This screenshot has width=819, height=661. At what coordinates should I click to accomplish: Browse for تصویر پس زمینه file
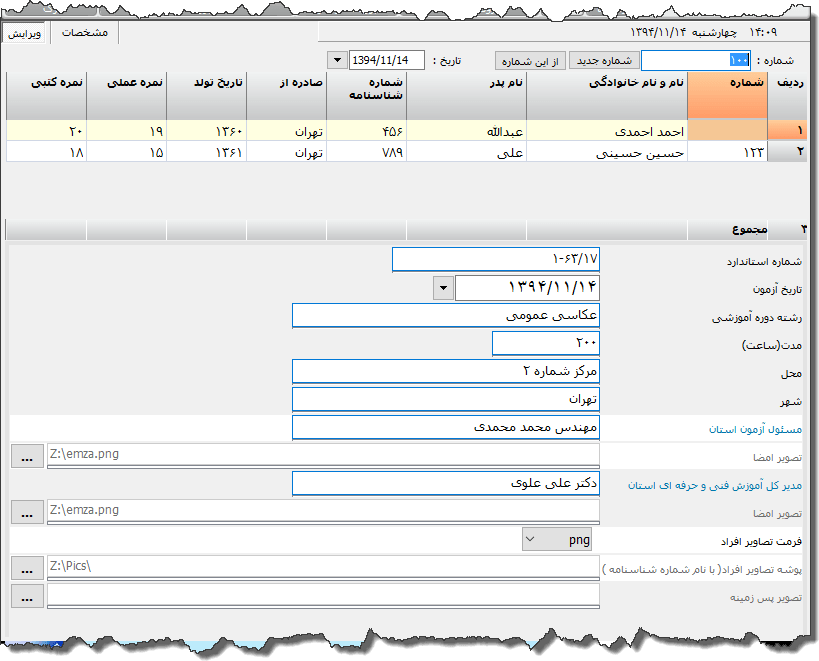(x=27, y=596)
